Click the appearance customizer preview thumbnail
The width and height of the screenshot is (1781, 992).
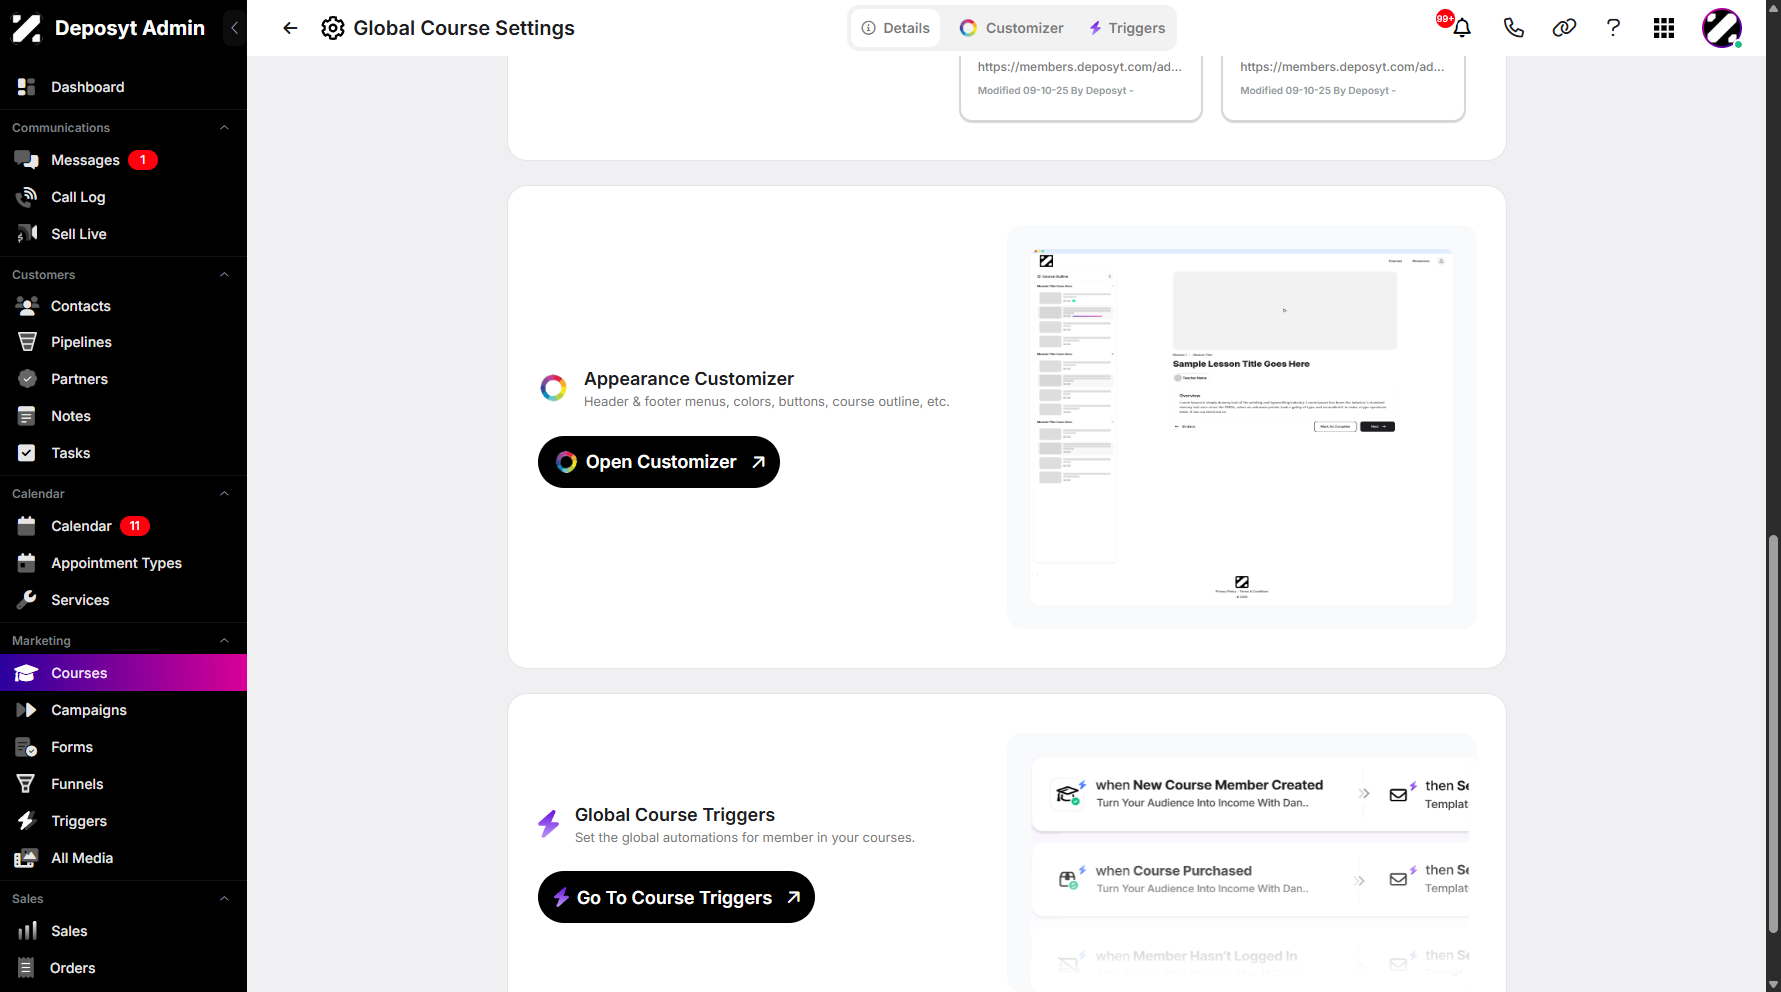(1242, 427)
